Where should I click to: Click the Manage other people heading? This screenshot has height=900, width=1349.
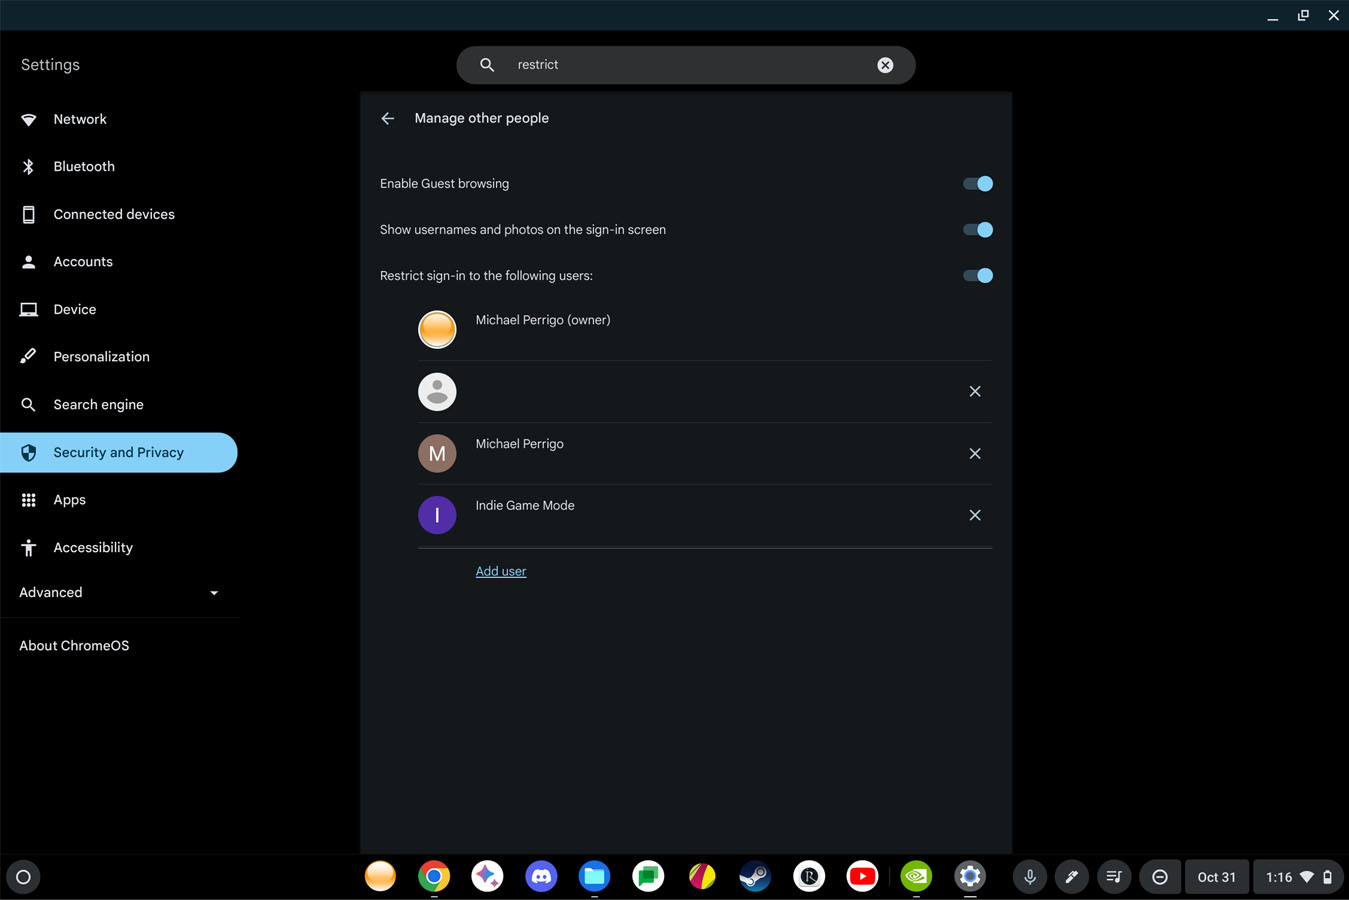point(482,118)
